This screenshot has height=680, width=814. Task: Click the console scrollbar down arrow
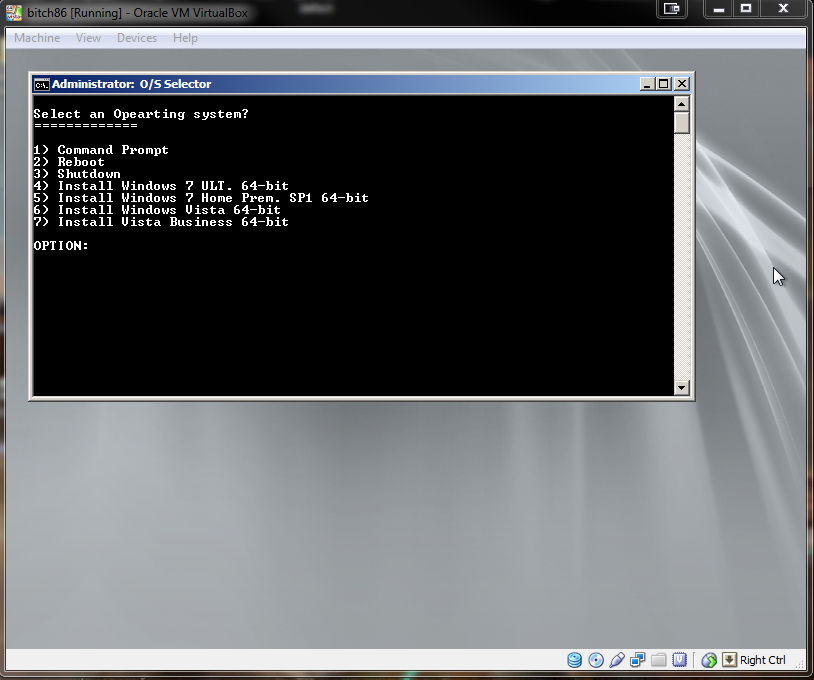682,387
